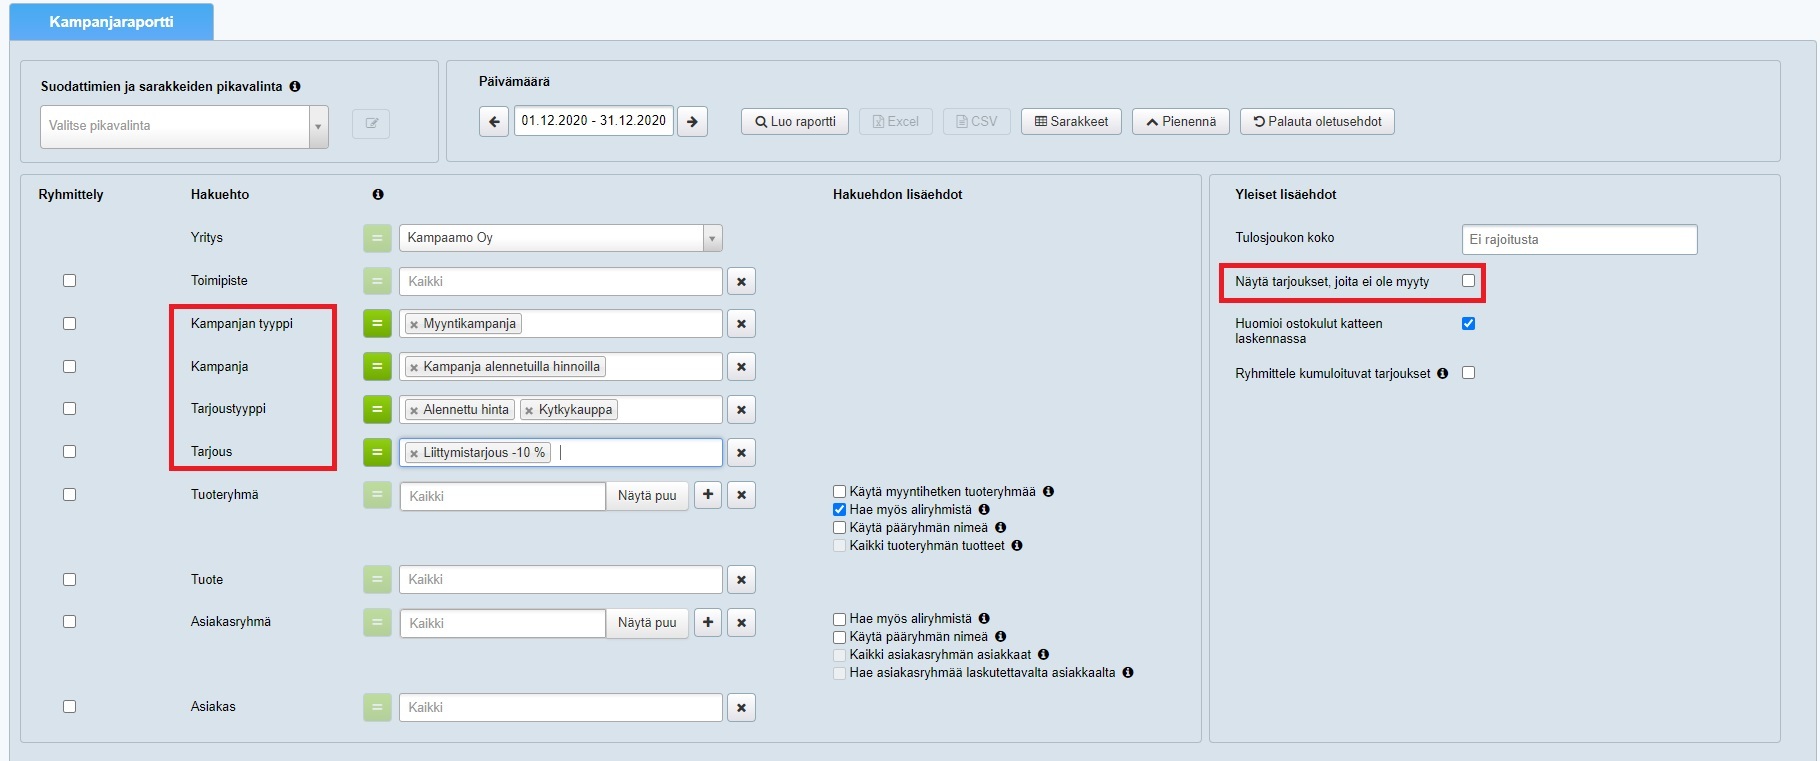Click the previous date range arrow

494,122
